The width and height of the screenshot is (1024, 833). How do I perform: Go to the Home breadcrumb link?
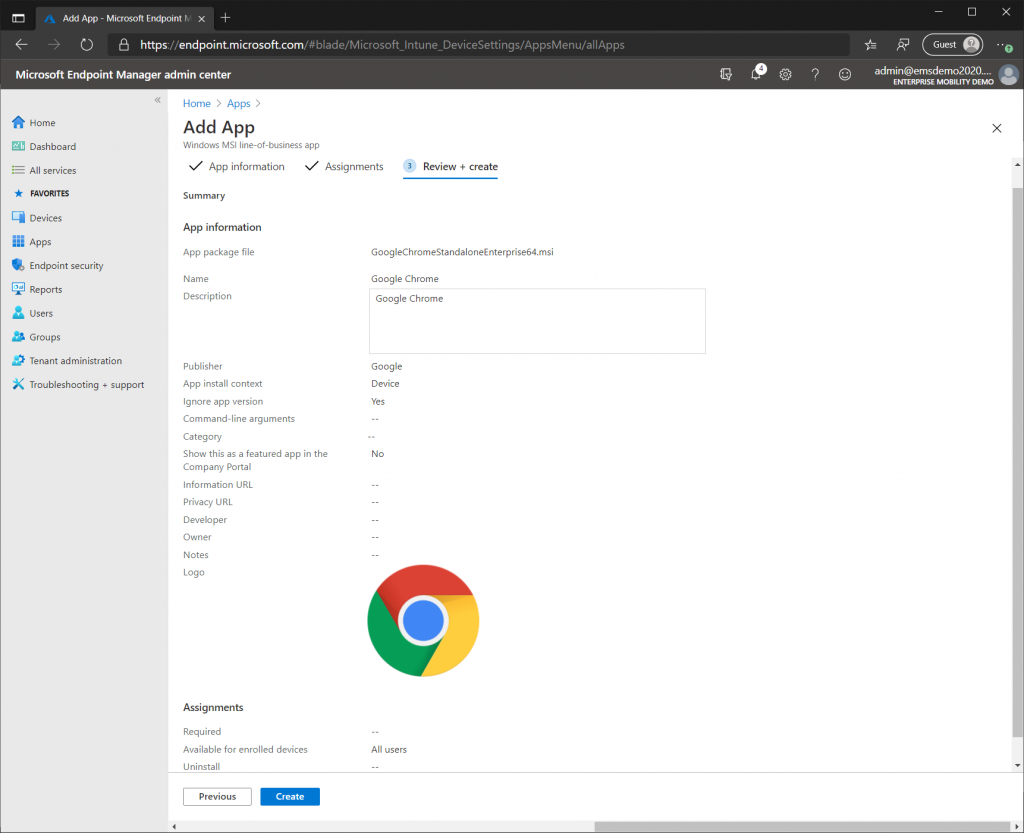point(197,103)
